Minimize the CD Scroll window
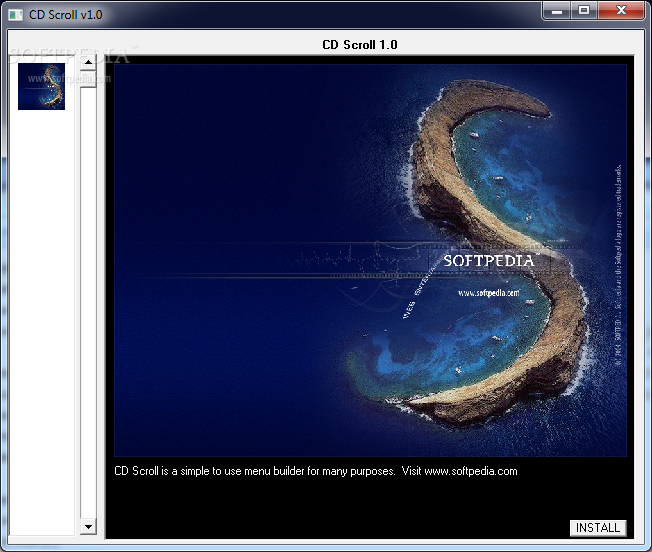 pyautogui.click(x=557, y=10)
